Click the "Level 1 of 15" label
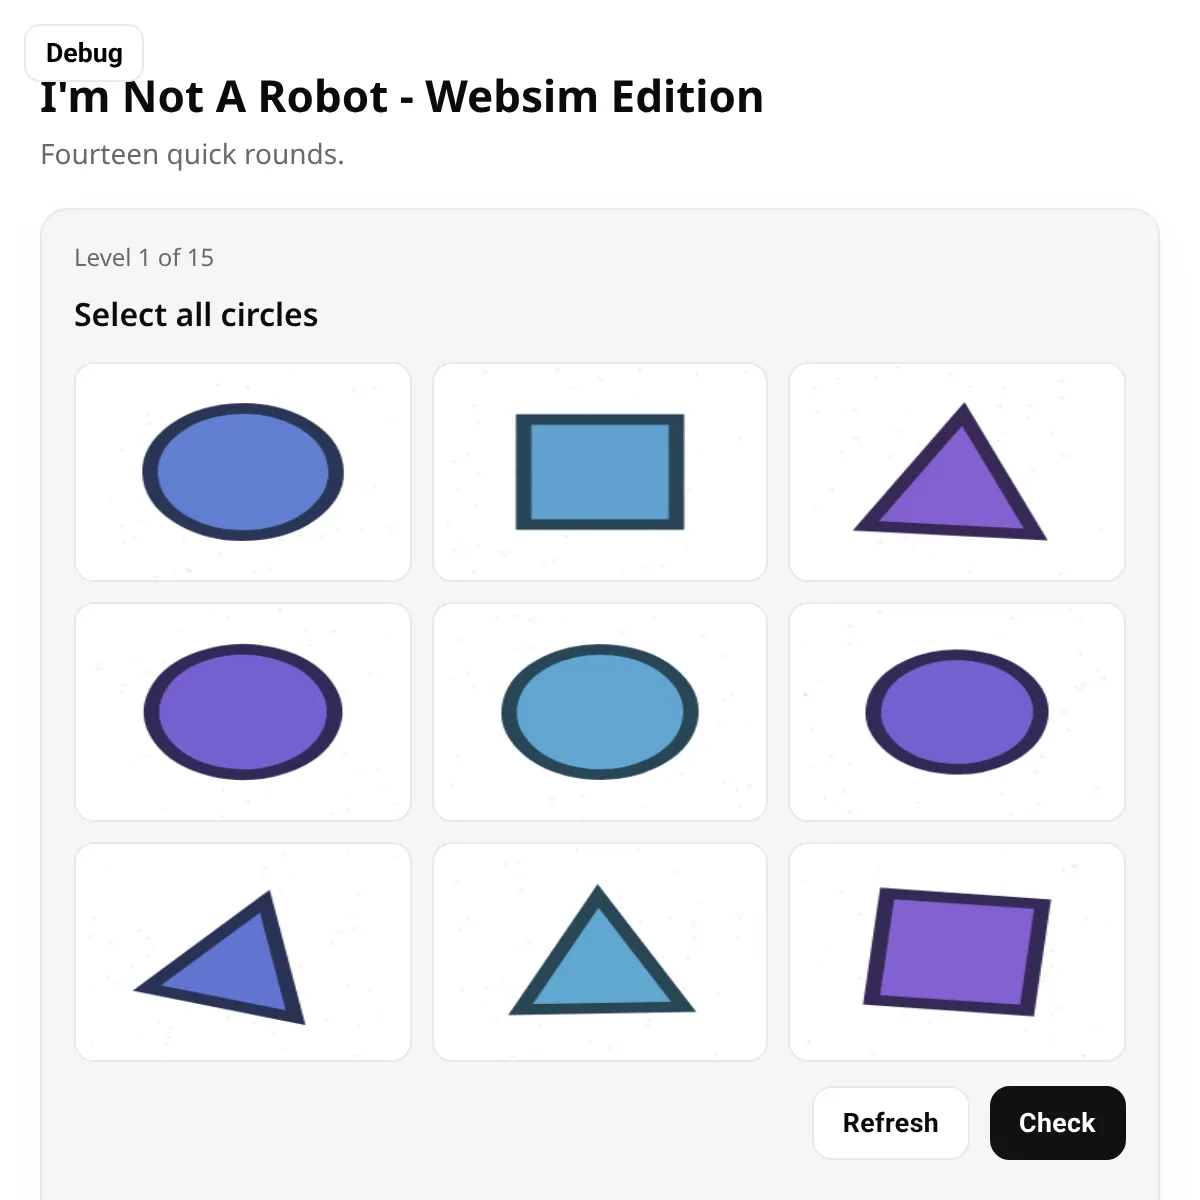The image size is (1200, 1200). tap(144, 258)
